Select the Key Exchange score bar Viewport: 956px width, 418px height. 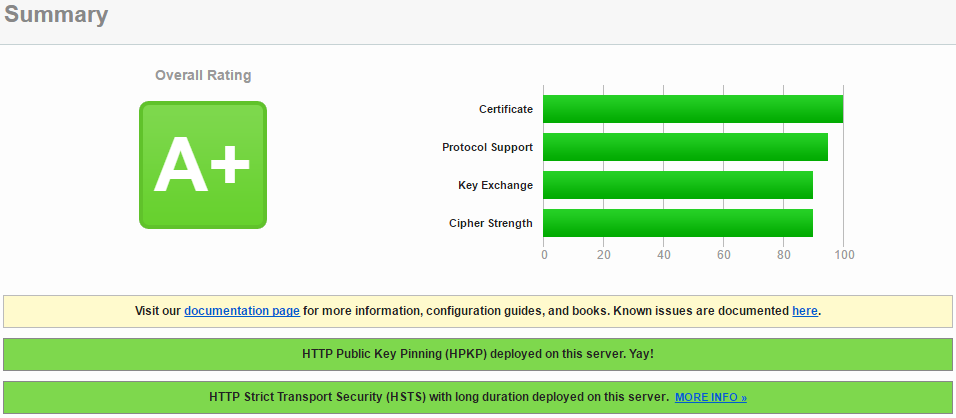click(x=677, y=185)
